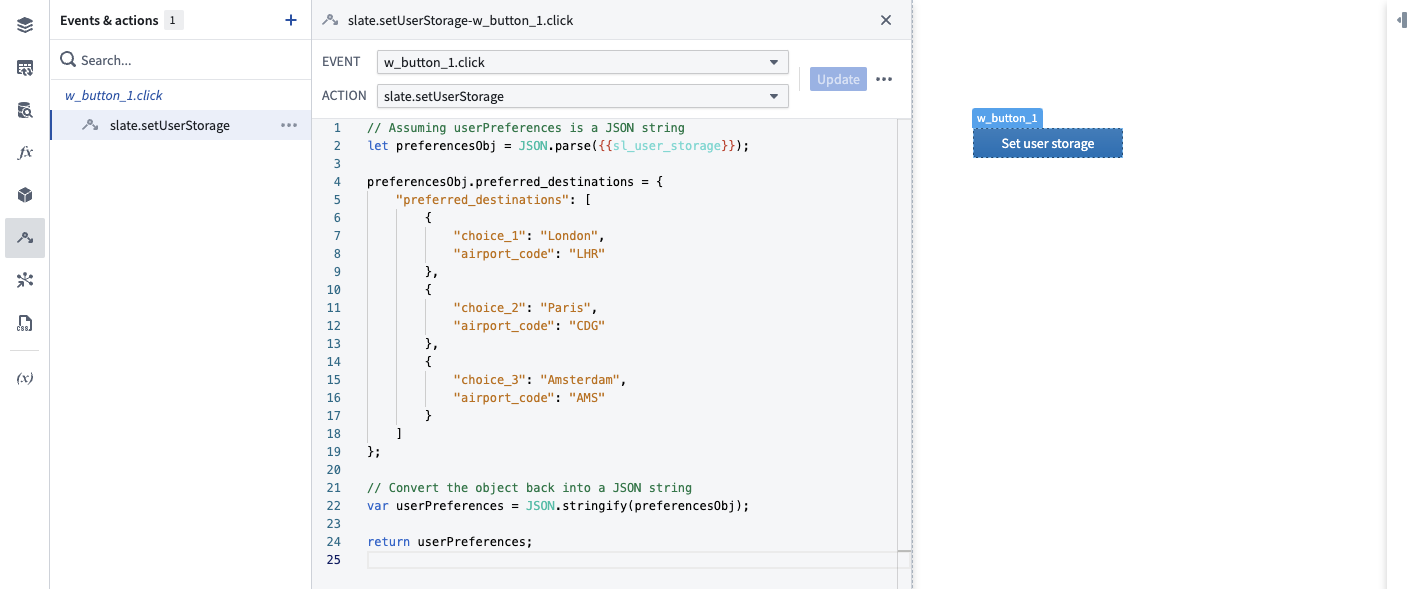Open the layers (widgets) panel icon
Screen dimensions: 1416x589
25,25
